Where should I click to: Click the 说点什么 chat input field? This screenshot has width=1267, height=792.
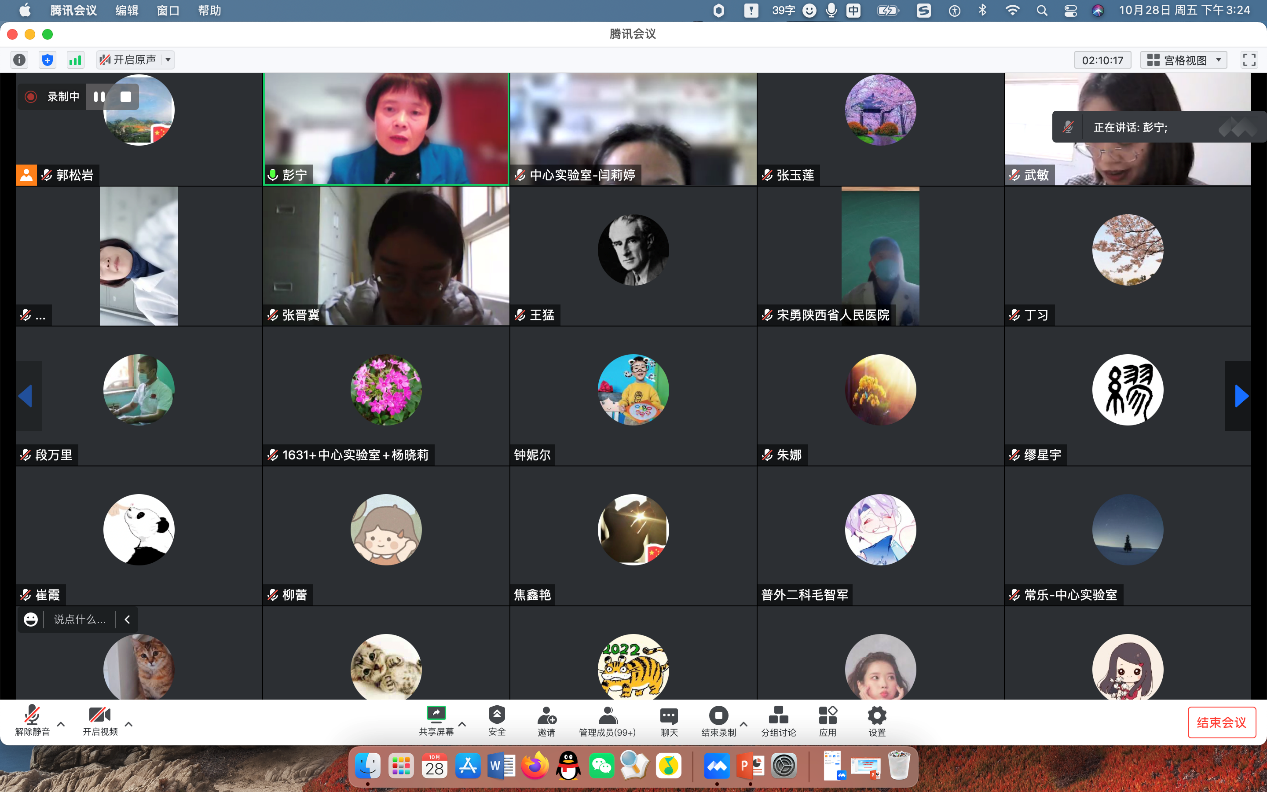[79, 620]
